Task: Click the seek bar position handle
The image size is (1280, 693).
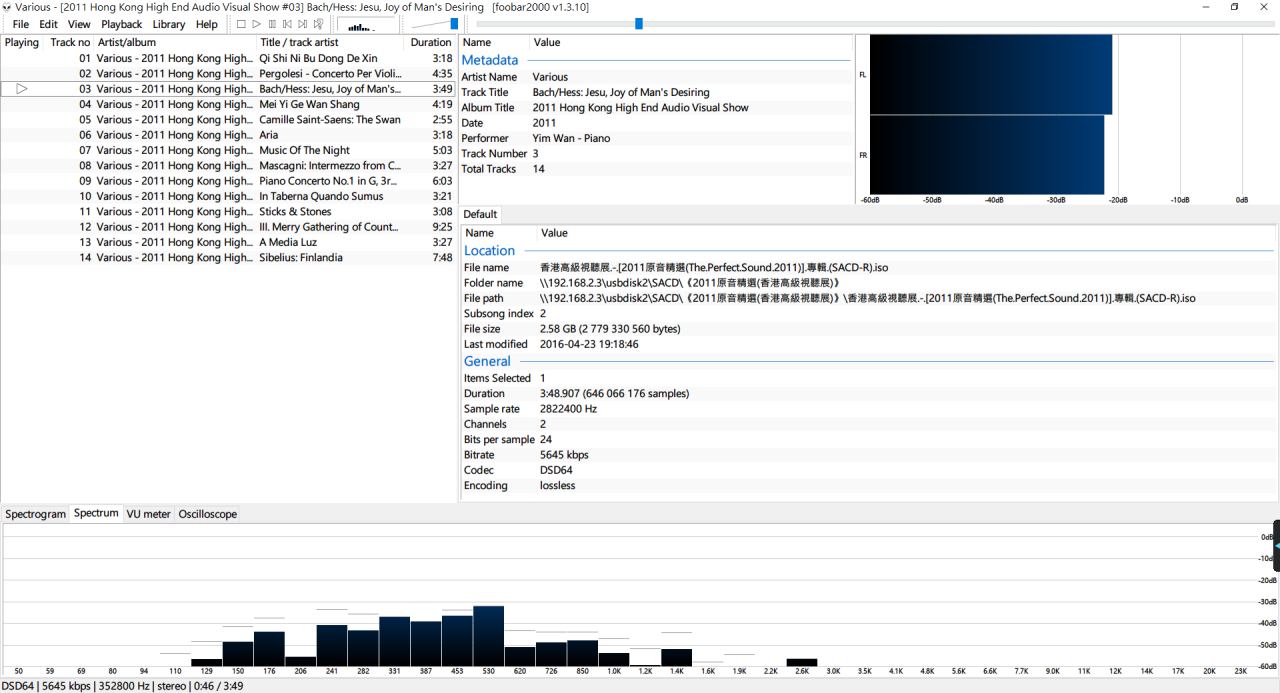Action: pyautogui.click(x=639, y=24)
